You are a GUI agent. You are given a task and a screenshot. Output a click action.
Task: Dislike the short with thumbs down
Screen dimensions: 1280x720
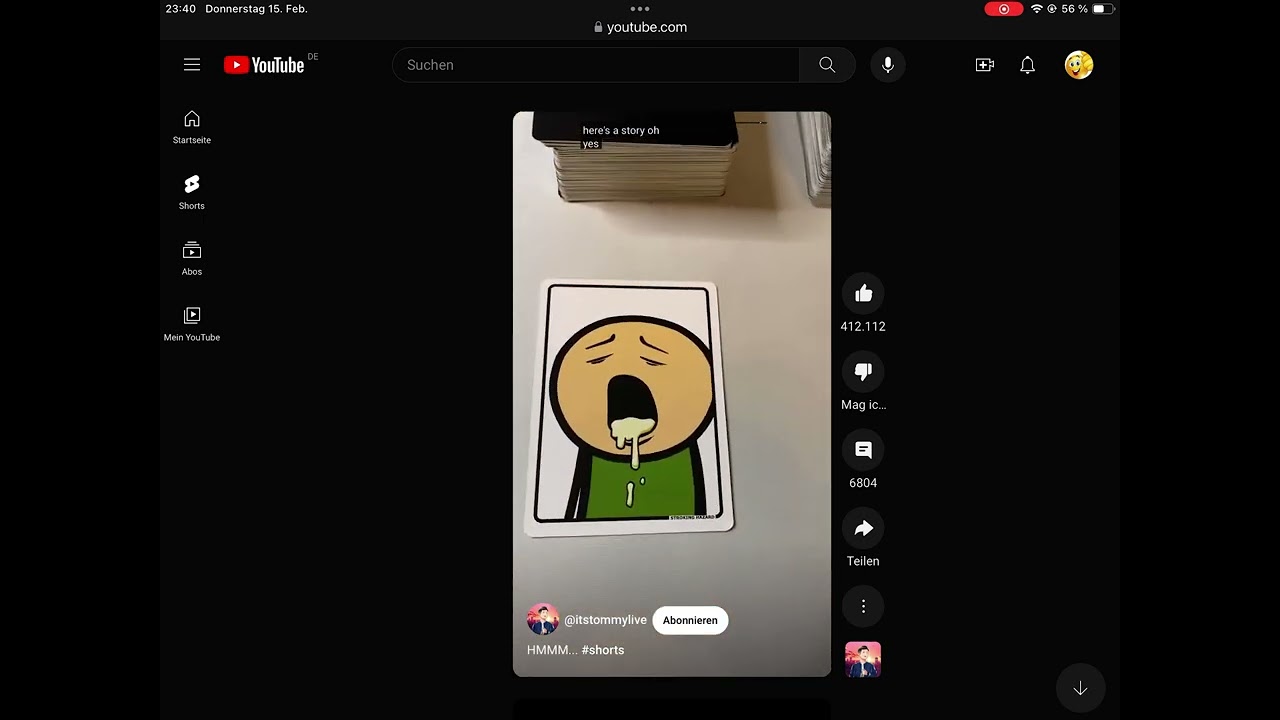(863, 371)
